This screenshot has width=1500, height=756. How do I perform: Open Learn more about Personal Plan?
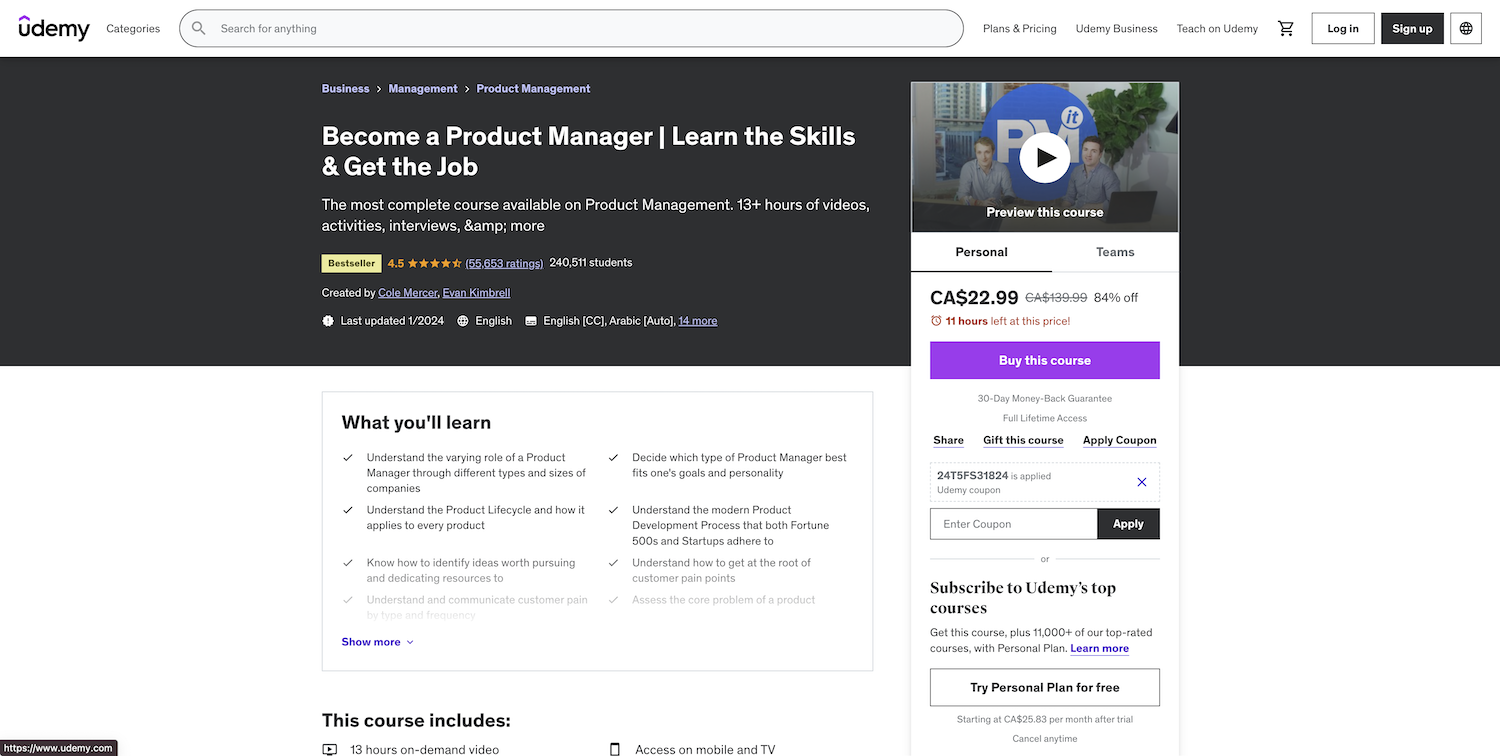(1100, 648)
